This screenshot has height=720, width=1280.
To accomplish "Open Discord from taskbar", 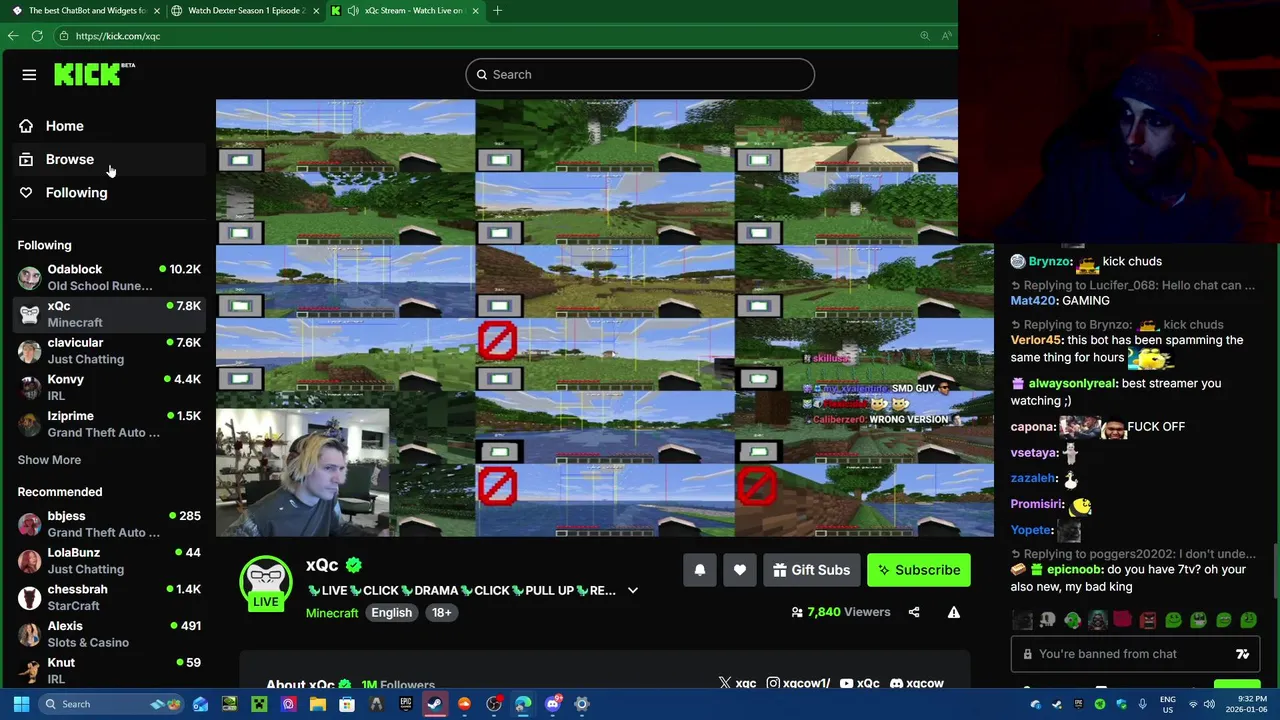I will (553, 704).
